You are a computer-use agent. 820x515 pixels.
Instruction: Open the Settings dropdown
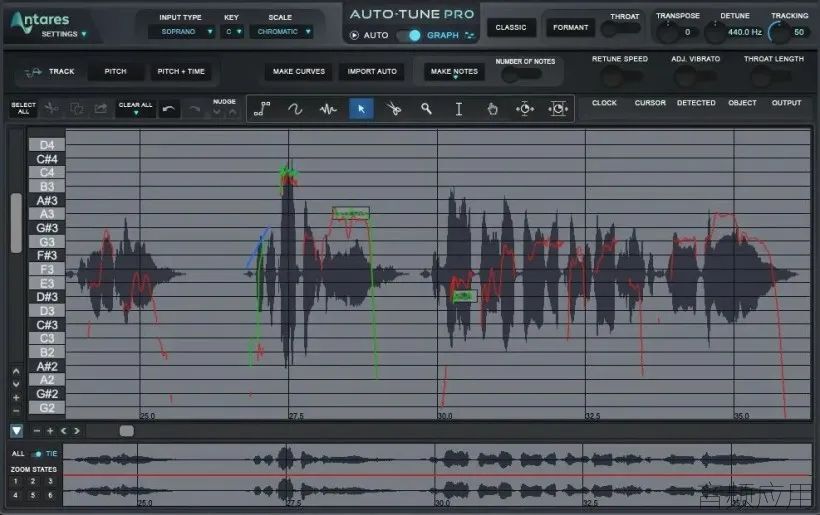pyautogui.click(x=64, y=34)
